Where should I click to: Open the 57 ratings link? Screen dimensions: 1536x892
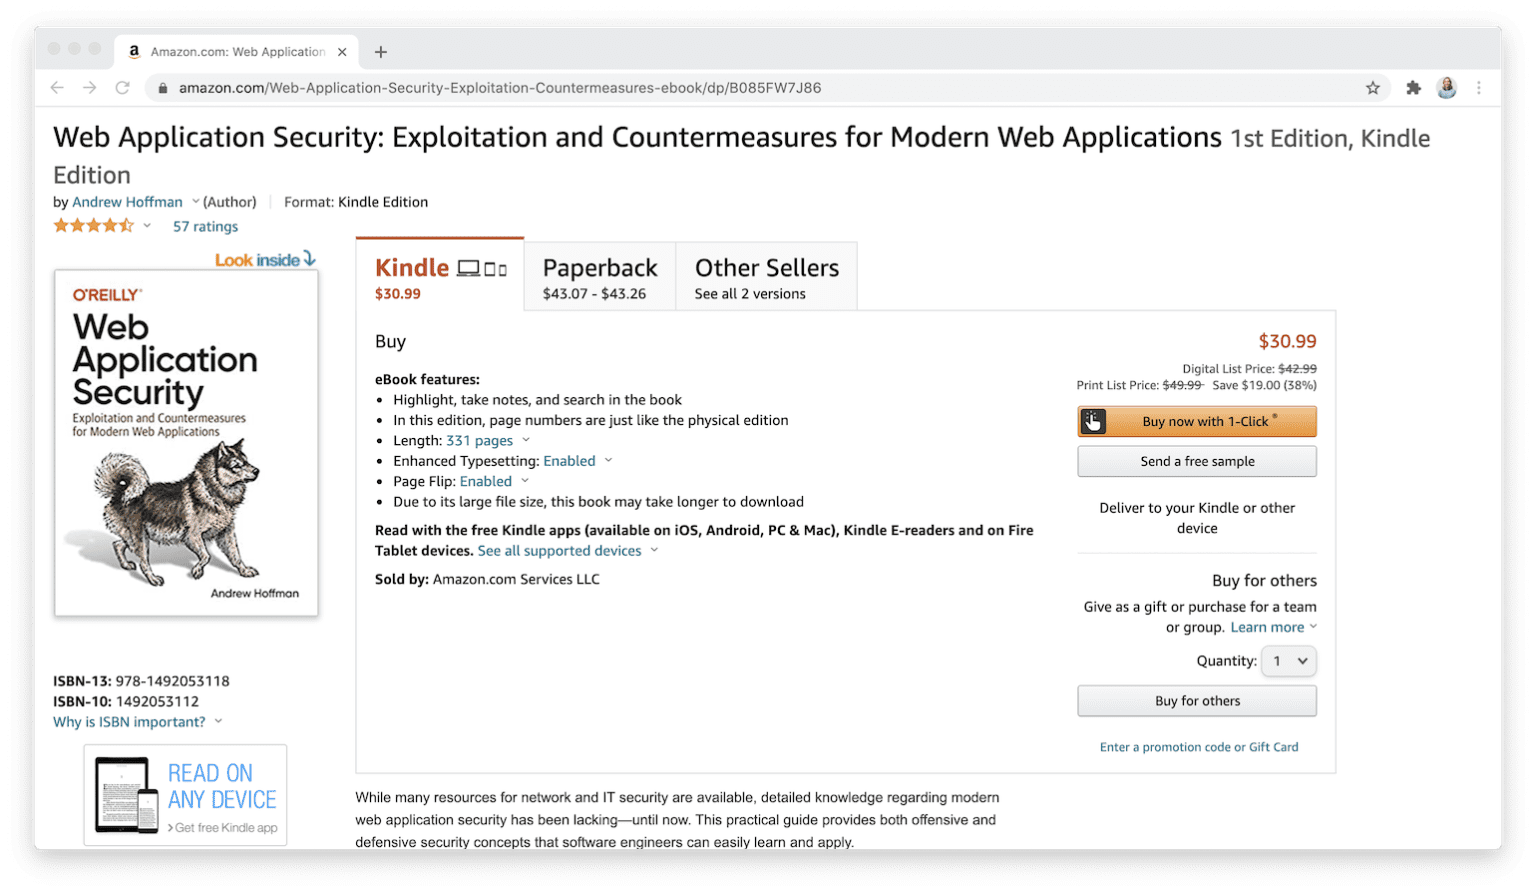click(x=205, y=227)
